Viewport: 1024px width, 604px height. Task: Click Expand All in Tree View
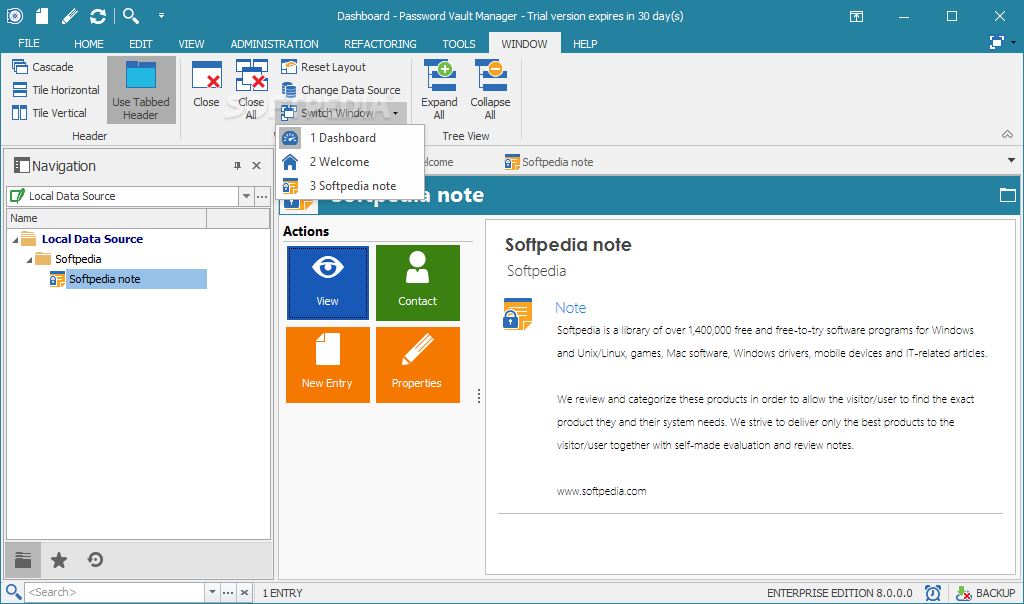point(439,90)
